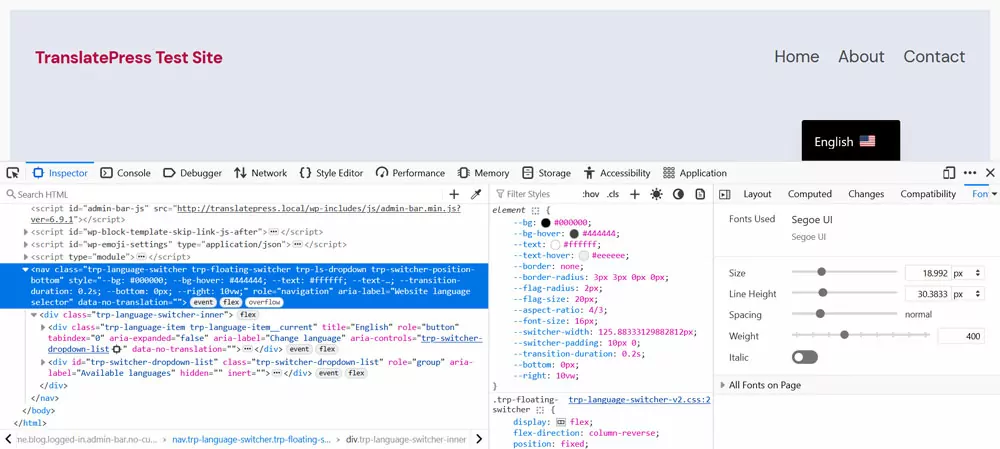
Task: Switch to the Layout sidebar tab
Action: [757, 195]
